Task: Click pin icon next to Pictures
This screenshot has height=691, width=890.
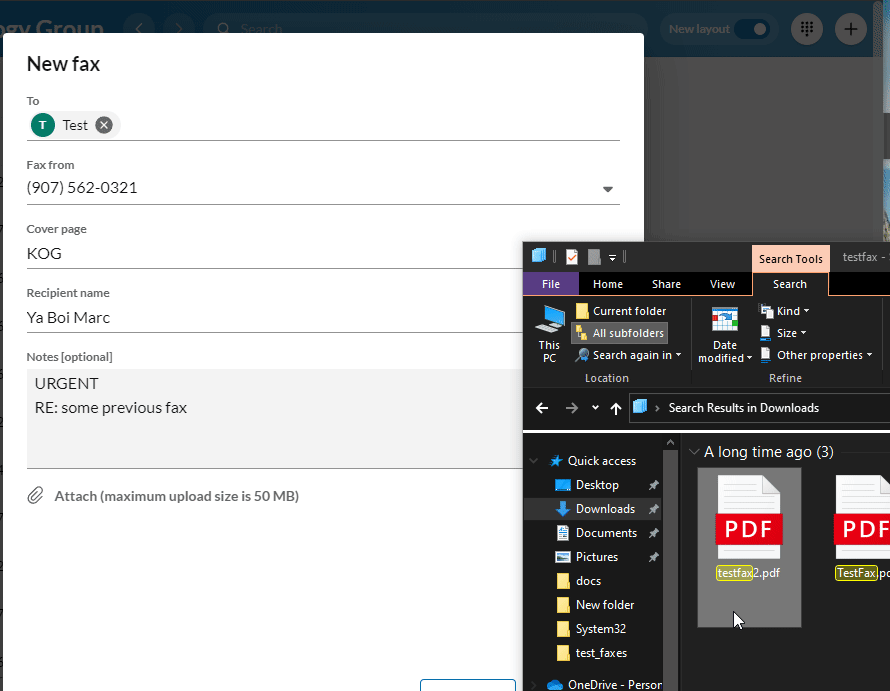Action: pos(653,557)
